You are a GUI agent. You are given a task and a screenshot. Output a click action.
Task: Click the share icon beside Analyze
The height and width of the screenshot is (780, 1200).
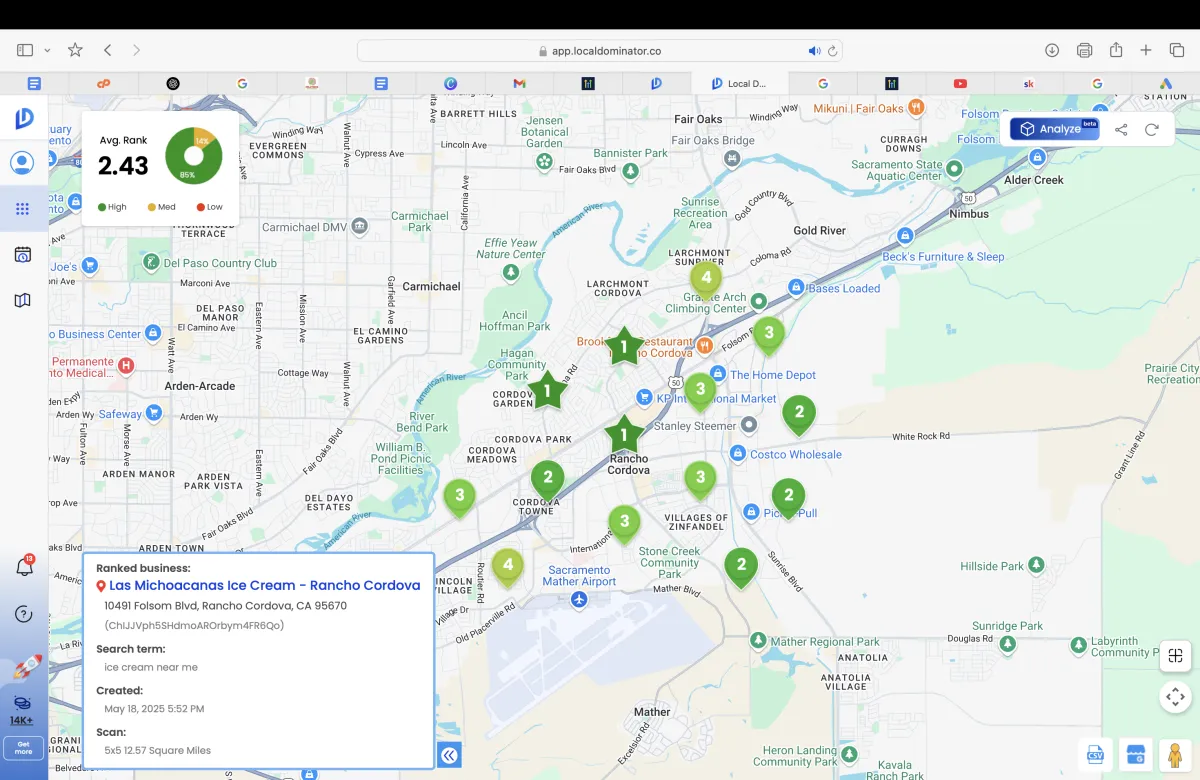pos(1121,129)
